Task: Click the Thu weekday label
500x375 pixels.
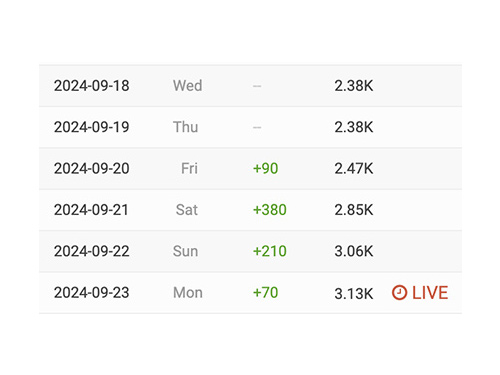Action: tap(186, 127)
